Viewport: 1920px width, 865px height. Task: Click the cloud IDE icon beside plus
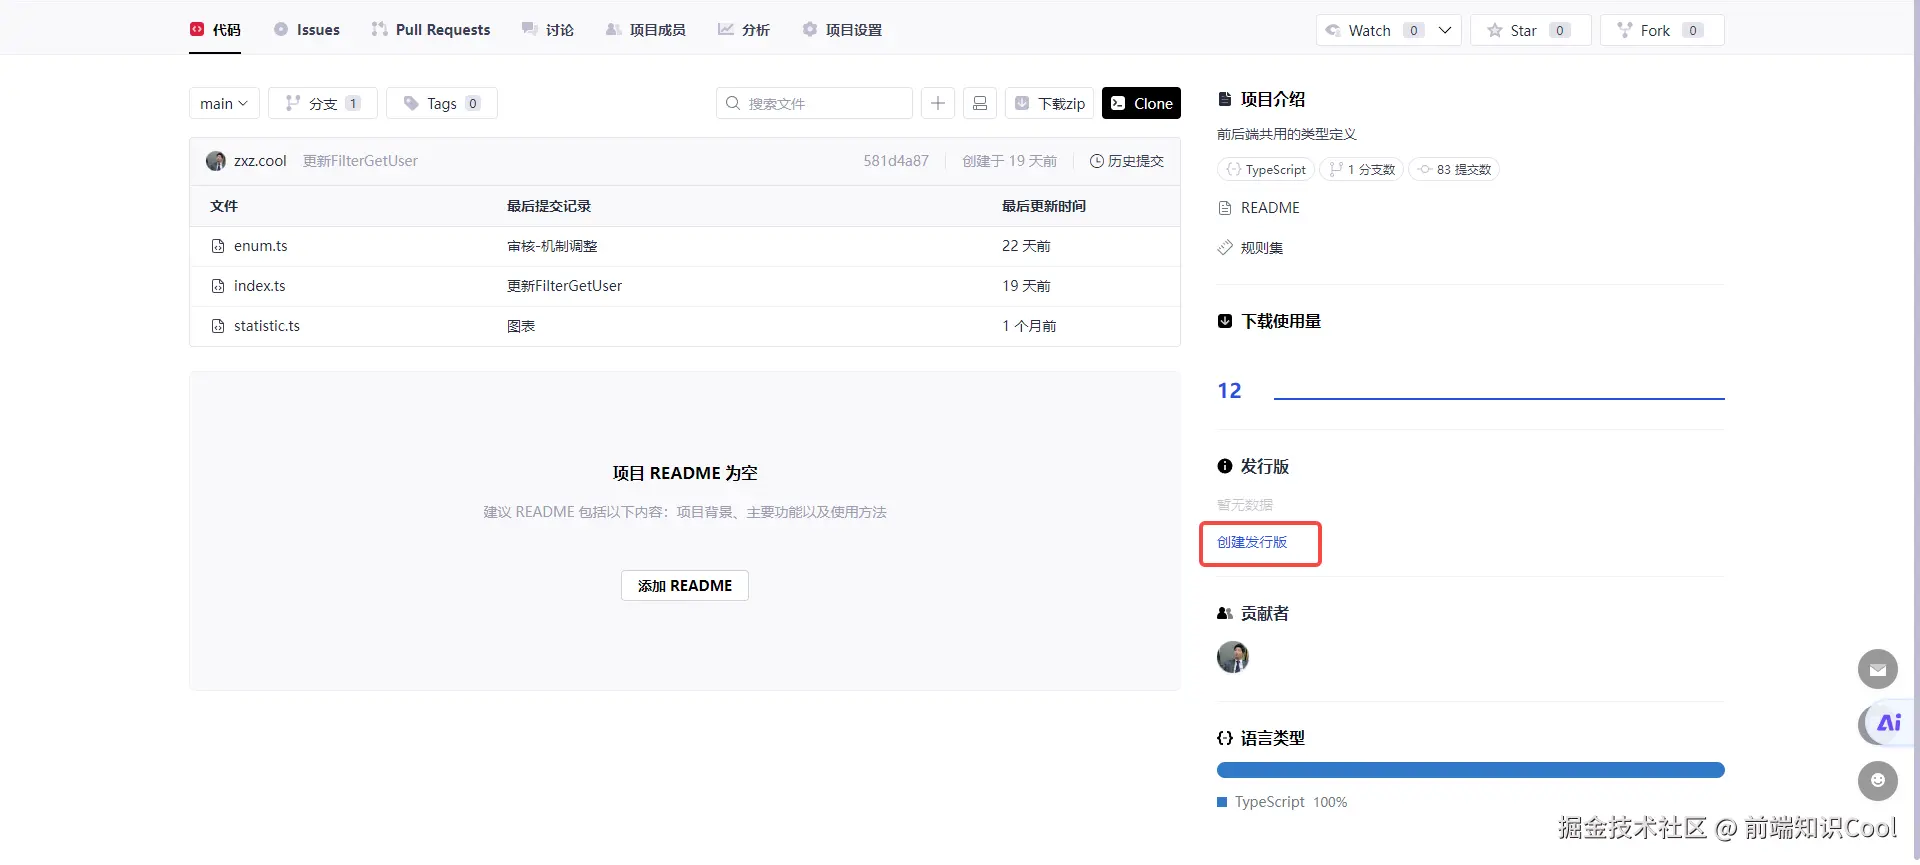980,103
